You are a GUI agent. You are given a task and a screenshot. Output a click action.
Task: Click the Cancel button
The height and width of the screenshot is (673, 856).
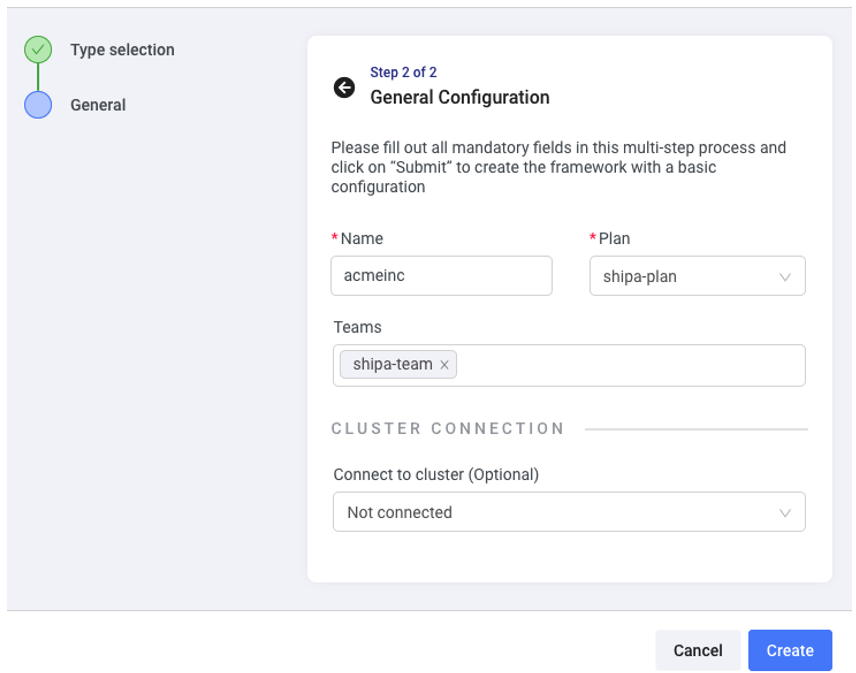[697, 650]
